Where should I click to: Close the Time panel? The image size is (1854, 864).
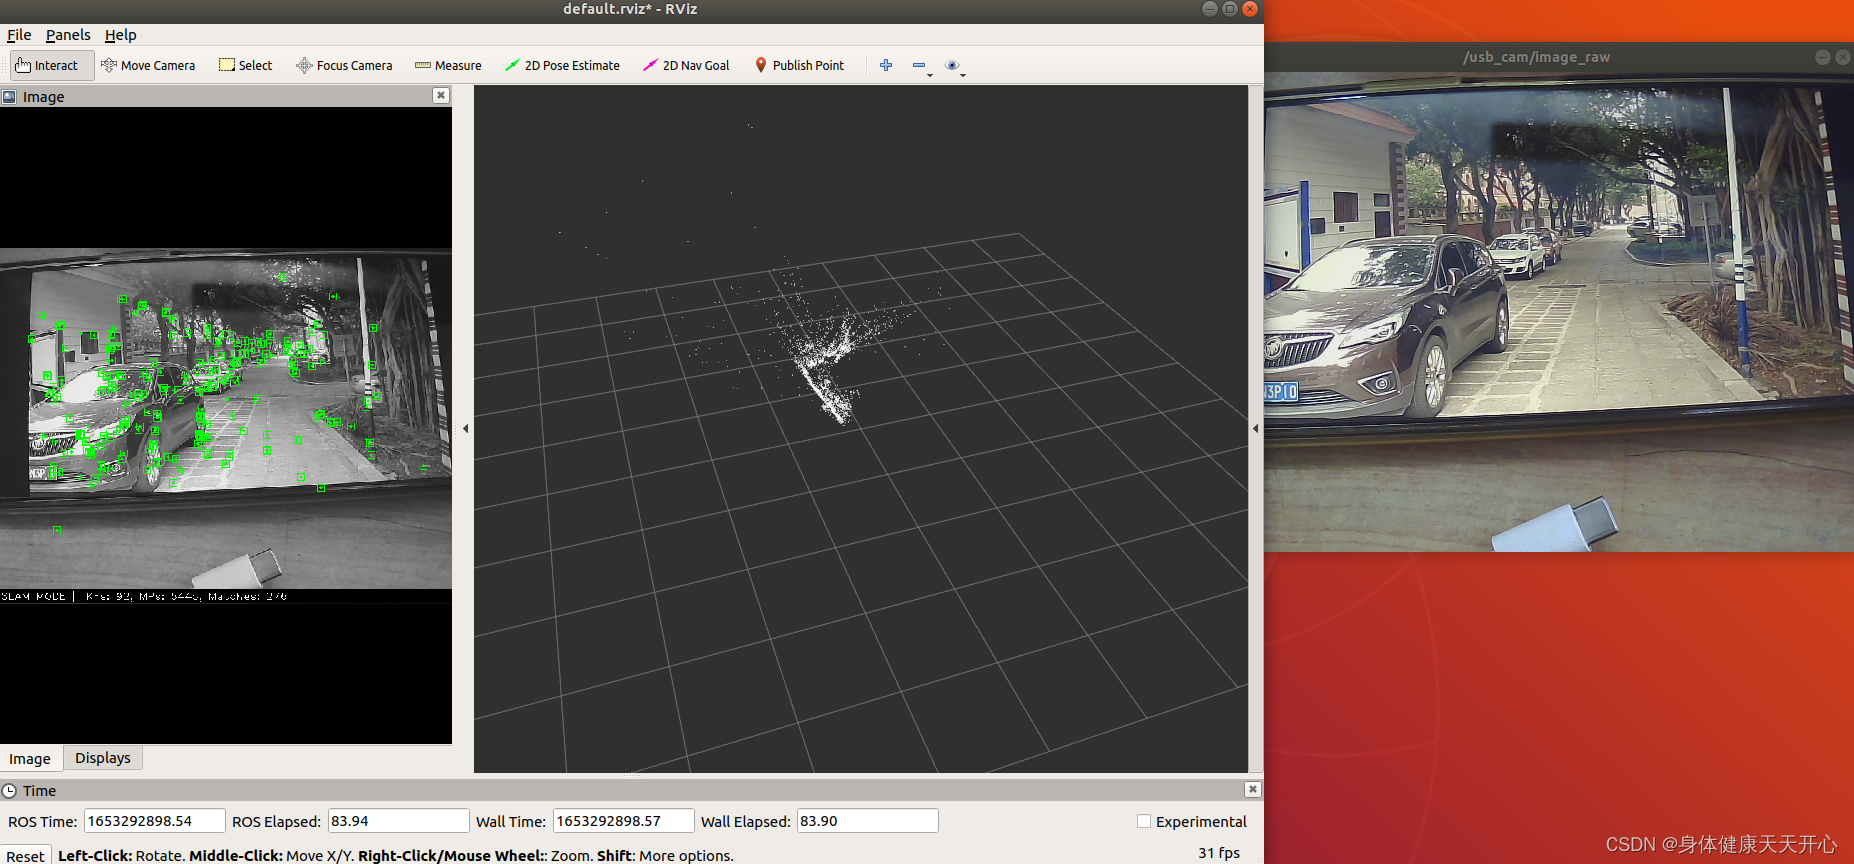coord(1252,789)
